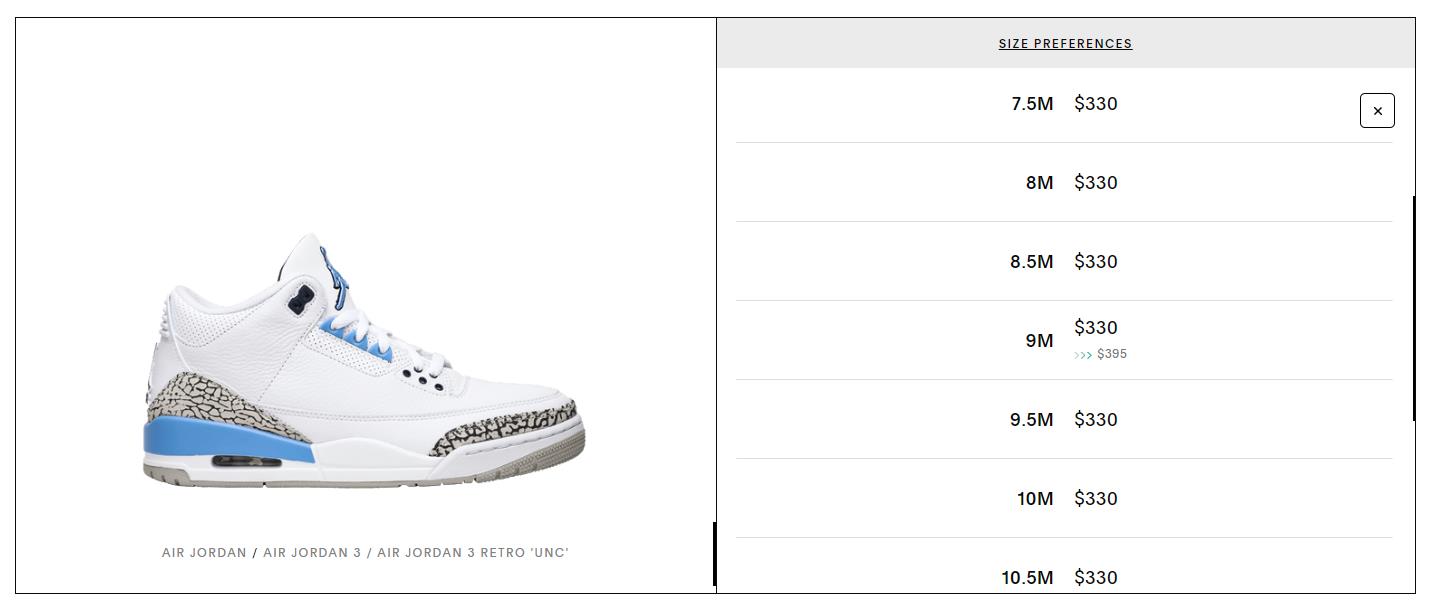Select the 10M size option

coord(1035,499)
